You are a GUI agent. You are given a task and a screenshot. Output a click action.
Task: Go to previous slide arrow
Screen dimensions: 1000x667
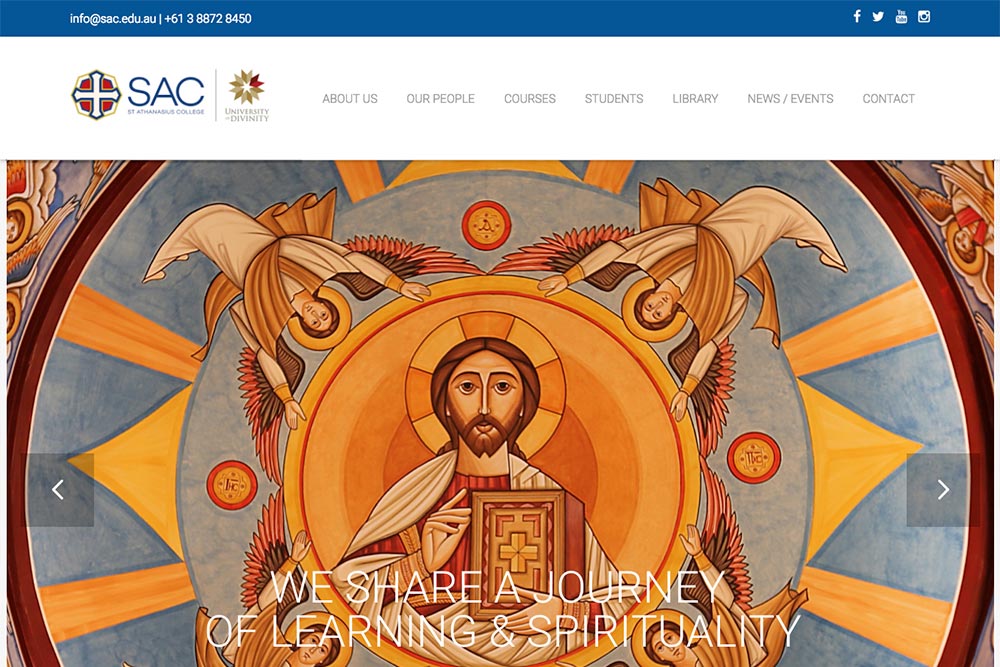pyautogui.click(x=58, y=490)
